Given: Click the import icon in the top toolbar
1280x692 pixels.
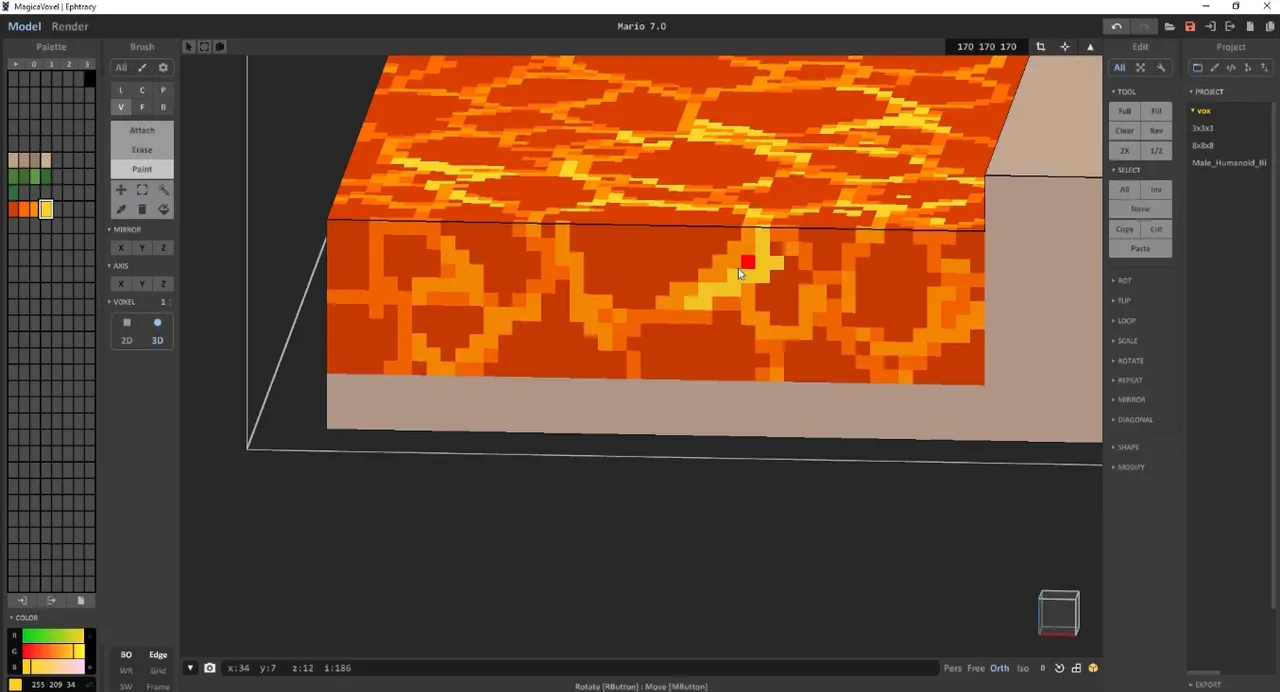Looking at the screenshot, I should click(x=1210, y=27).
